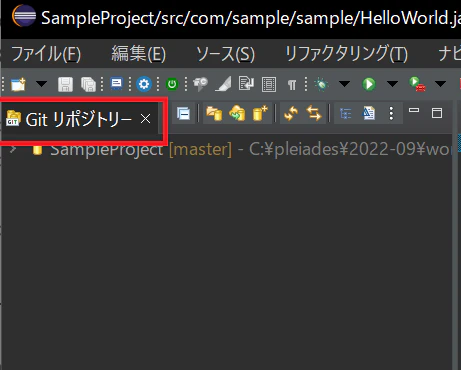Click the Save floppy disk icon

tap(65, 84)
